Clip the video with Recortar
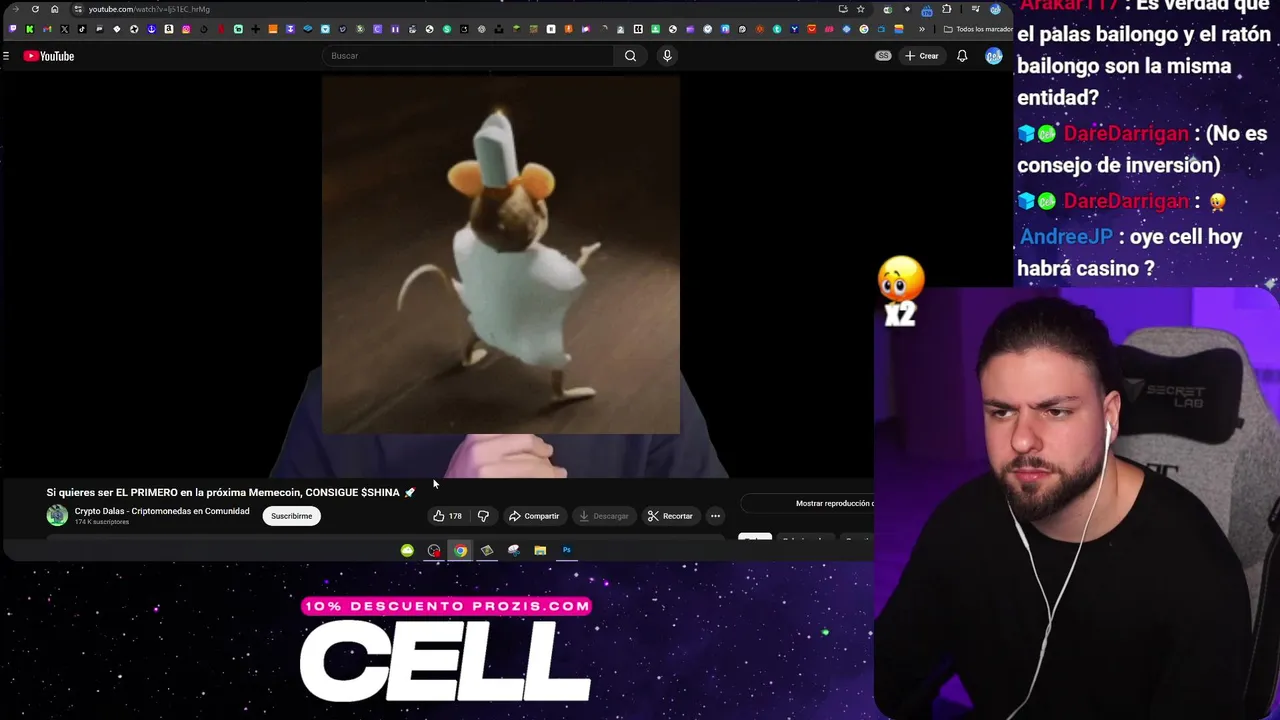This screenshot has height=720, width=1280. [x=670, y=516]
